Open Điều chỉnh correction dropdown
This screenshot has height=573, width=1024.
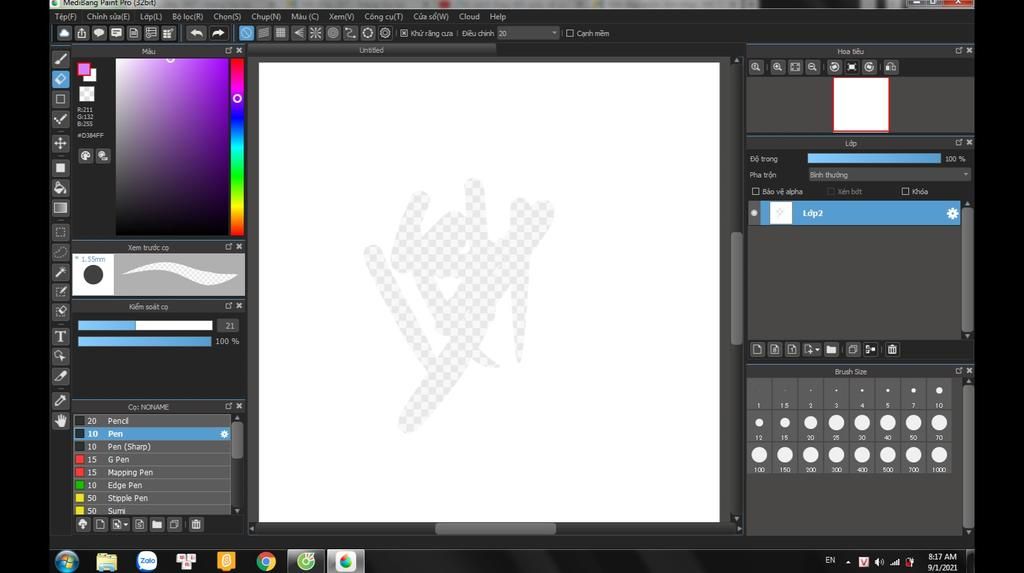coord(528,33)
